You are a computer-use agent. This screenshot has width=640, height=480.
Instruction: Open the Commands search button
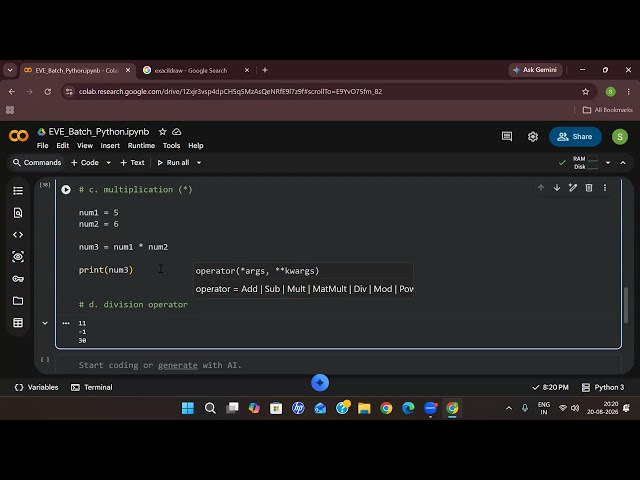(x=37, y=162)
